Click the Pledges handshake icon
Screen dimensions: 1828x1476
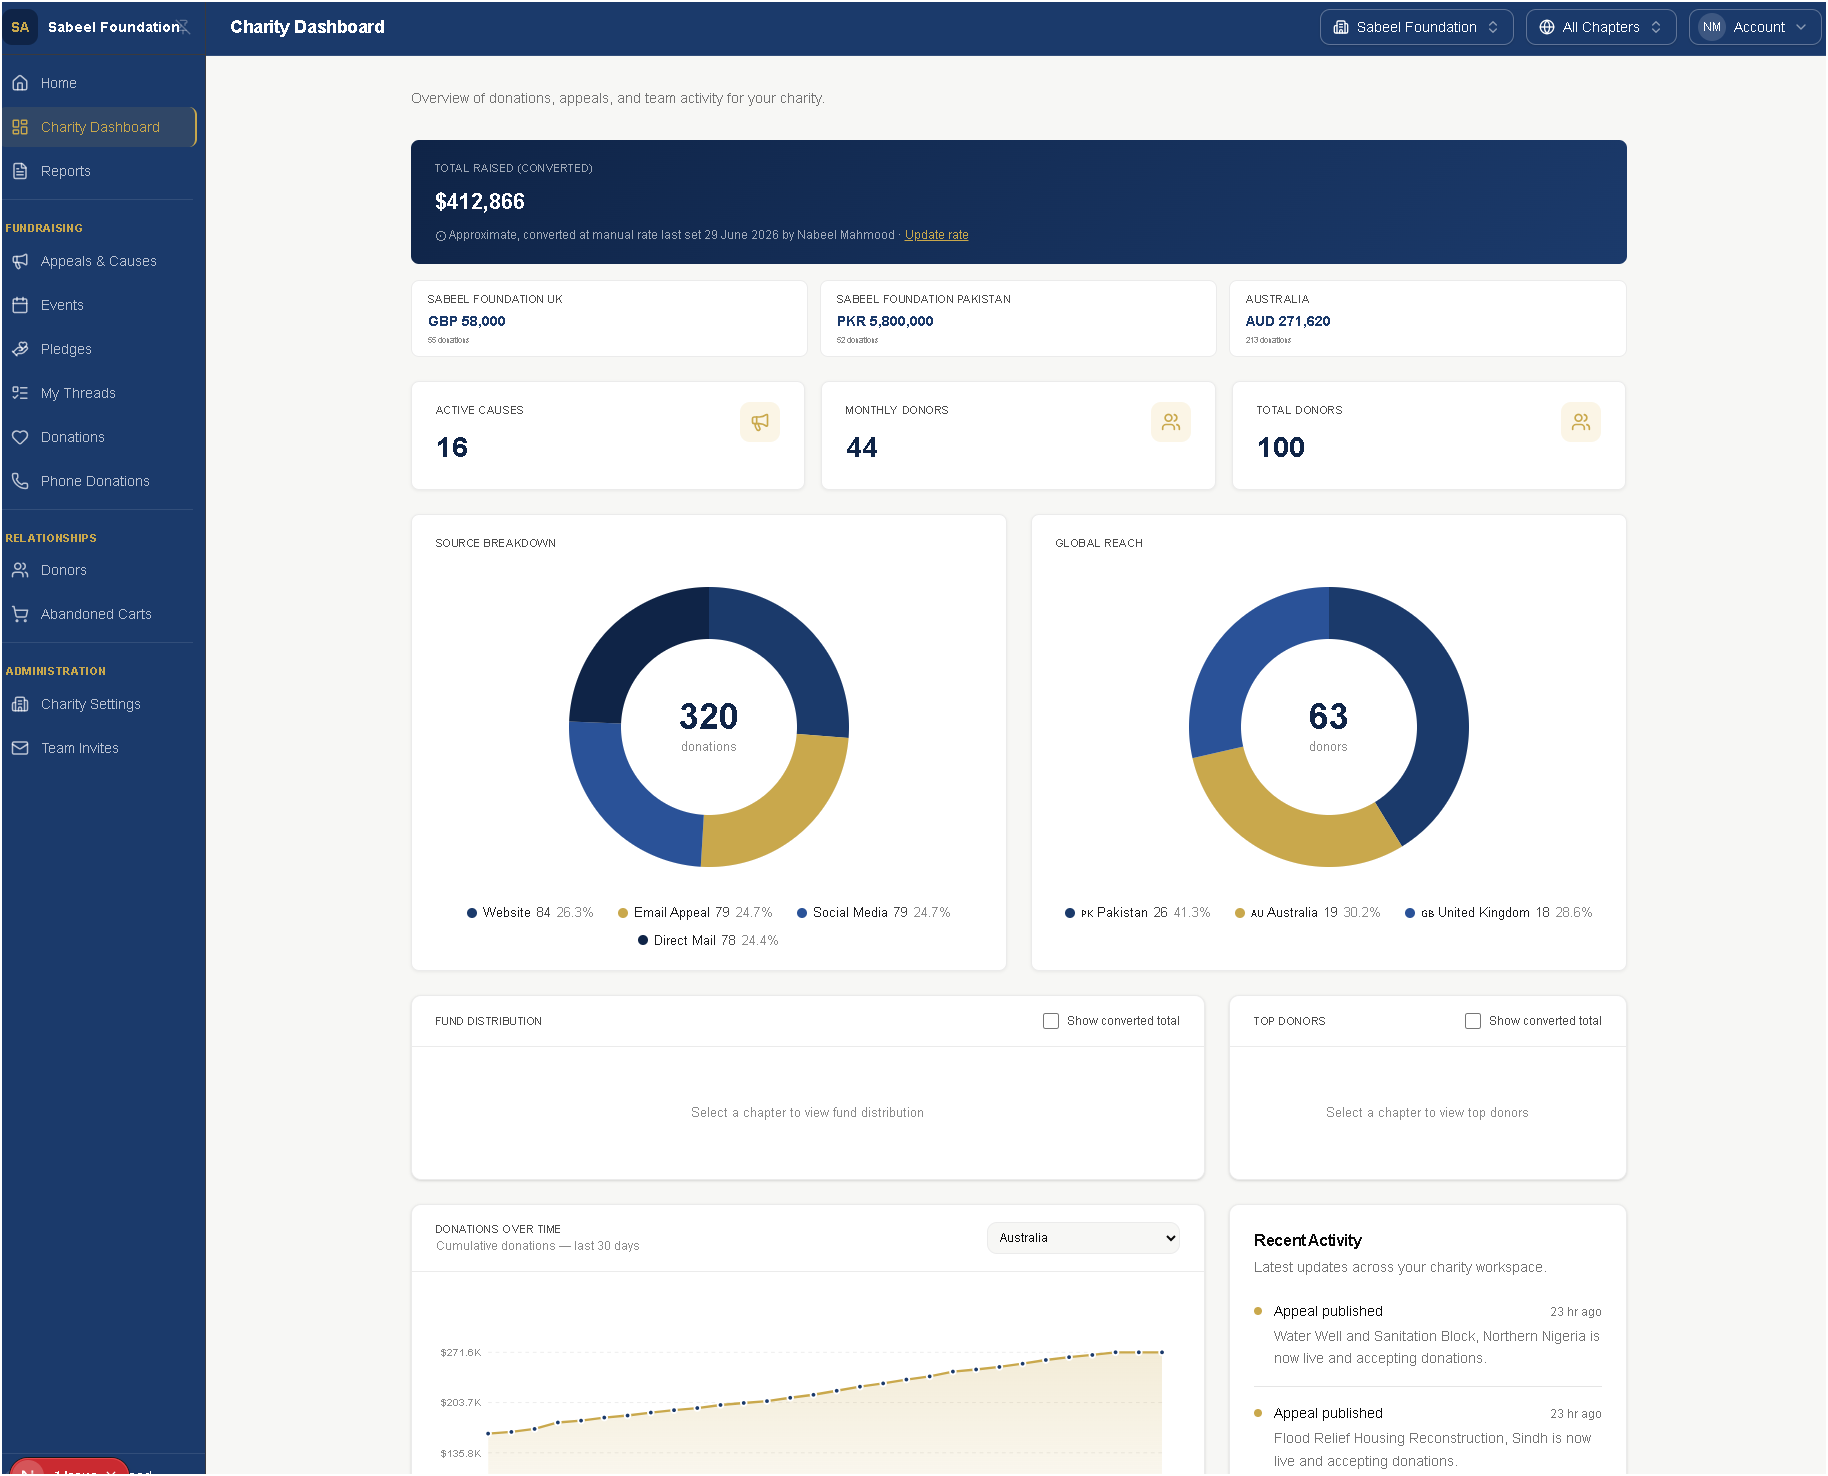pos(20,349)
